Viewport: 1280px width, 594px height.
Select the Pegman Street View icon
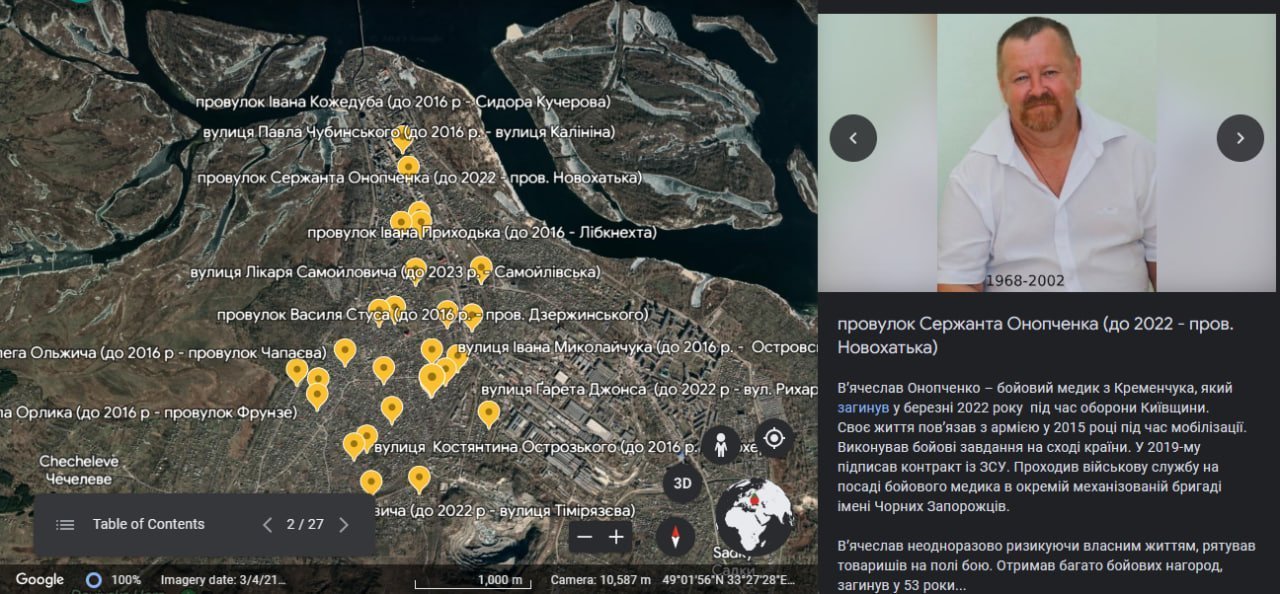click(x=720, y=445)
